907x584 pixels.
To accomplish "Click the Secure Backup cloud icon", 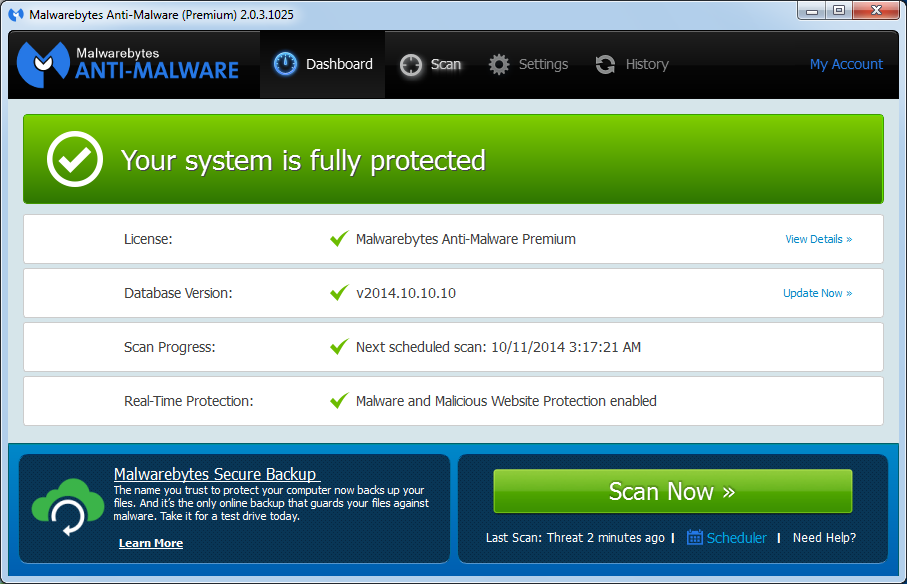I will click(67, 507).
